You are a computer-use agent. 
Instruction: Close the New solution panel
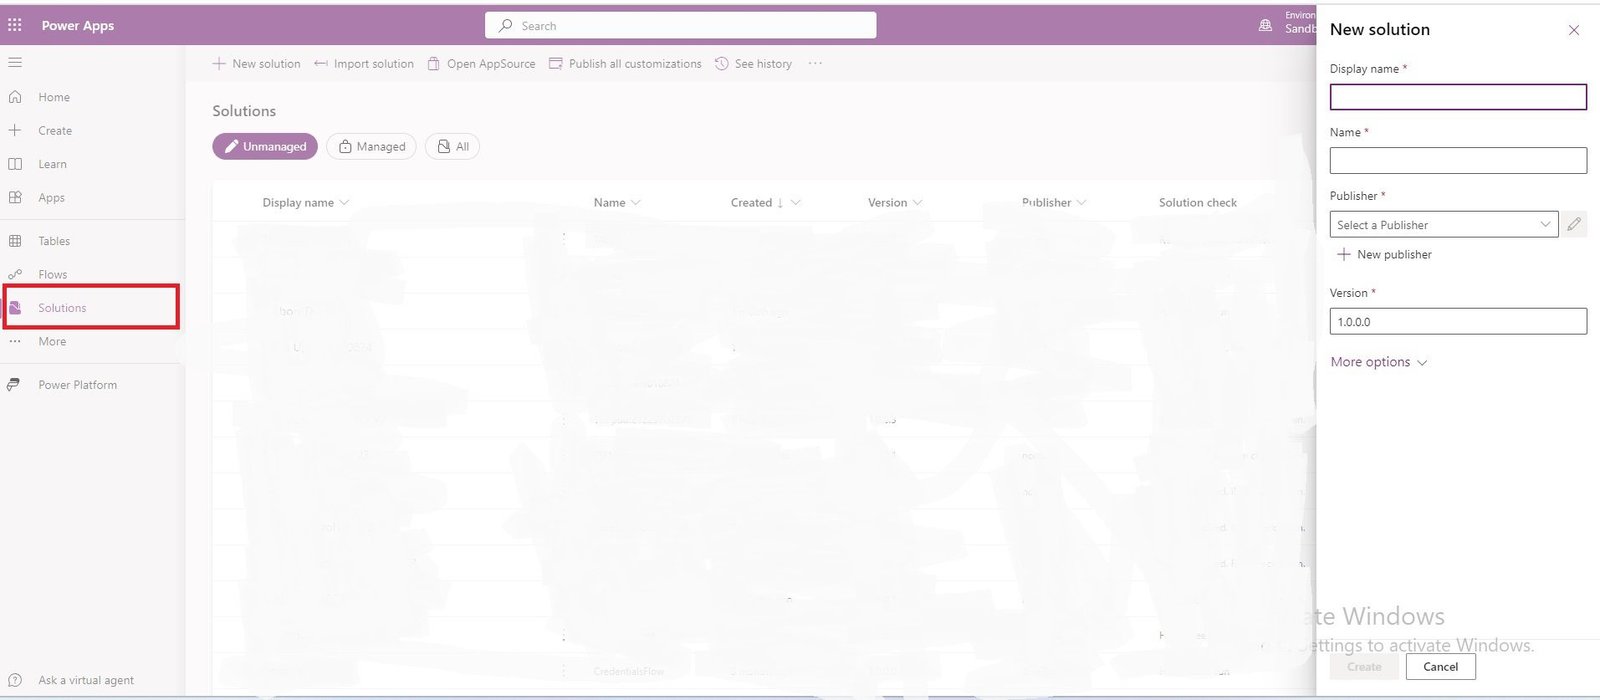[1574, 30]
